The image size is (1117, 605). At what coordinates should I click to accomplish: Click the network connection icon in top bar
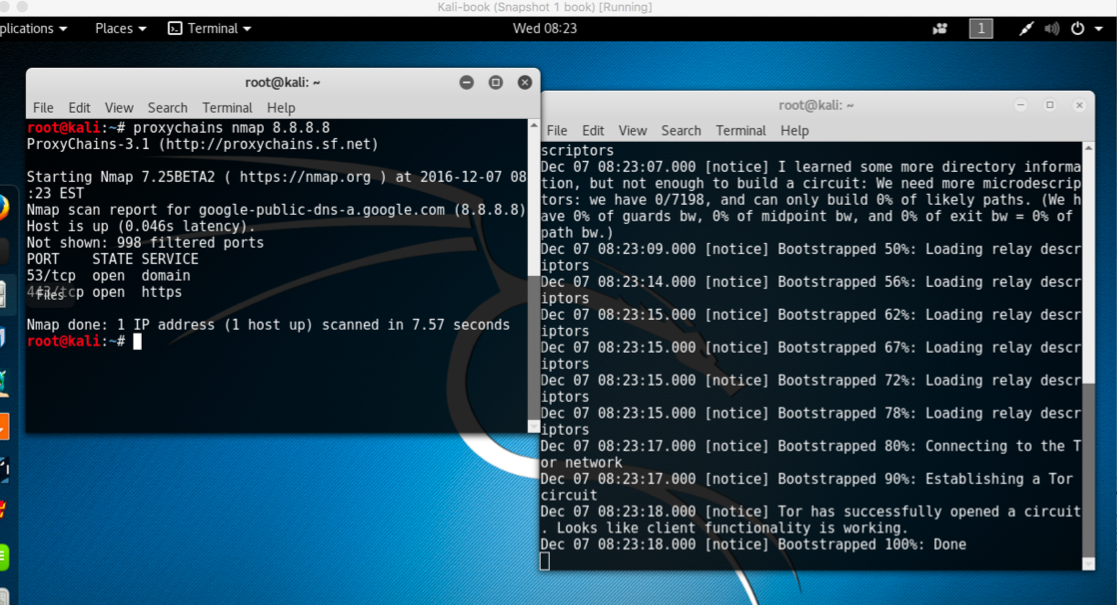pos(1026,29)
